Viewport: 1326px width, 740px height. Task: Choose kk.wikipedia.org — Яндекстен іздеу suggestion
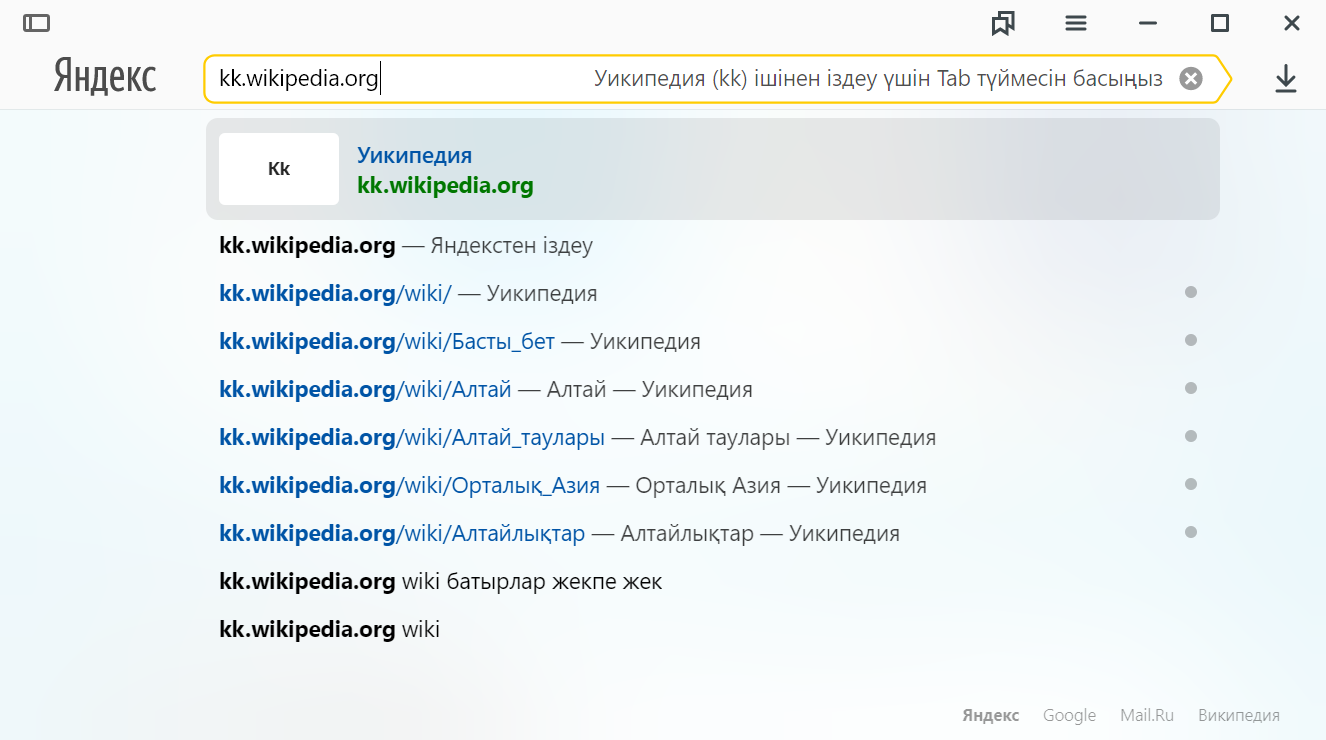406,246
